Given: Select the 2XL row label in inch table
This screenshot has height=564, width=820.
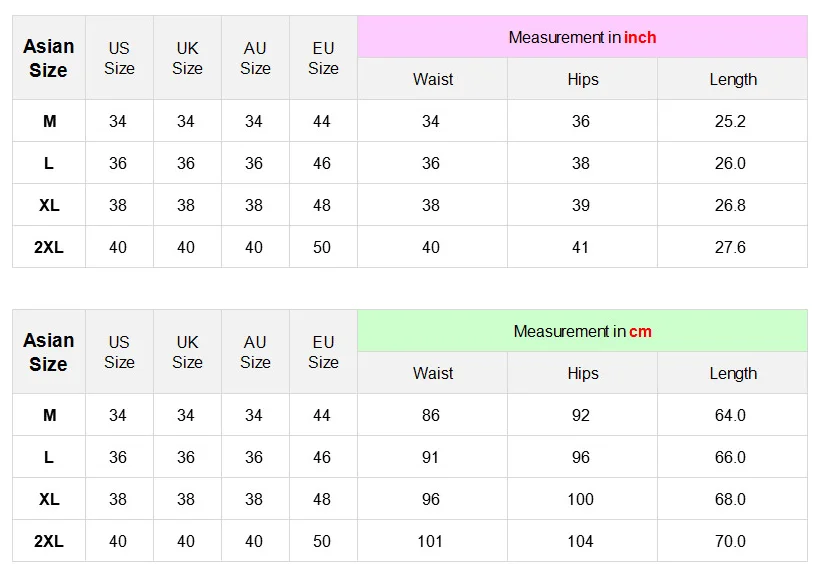Looking at the screenshot, I should (x=49, y=247).
